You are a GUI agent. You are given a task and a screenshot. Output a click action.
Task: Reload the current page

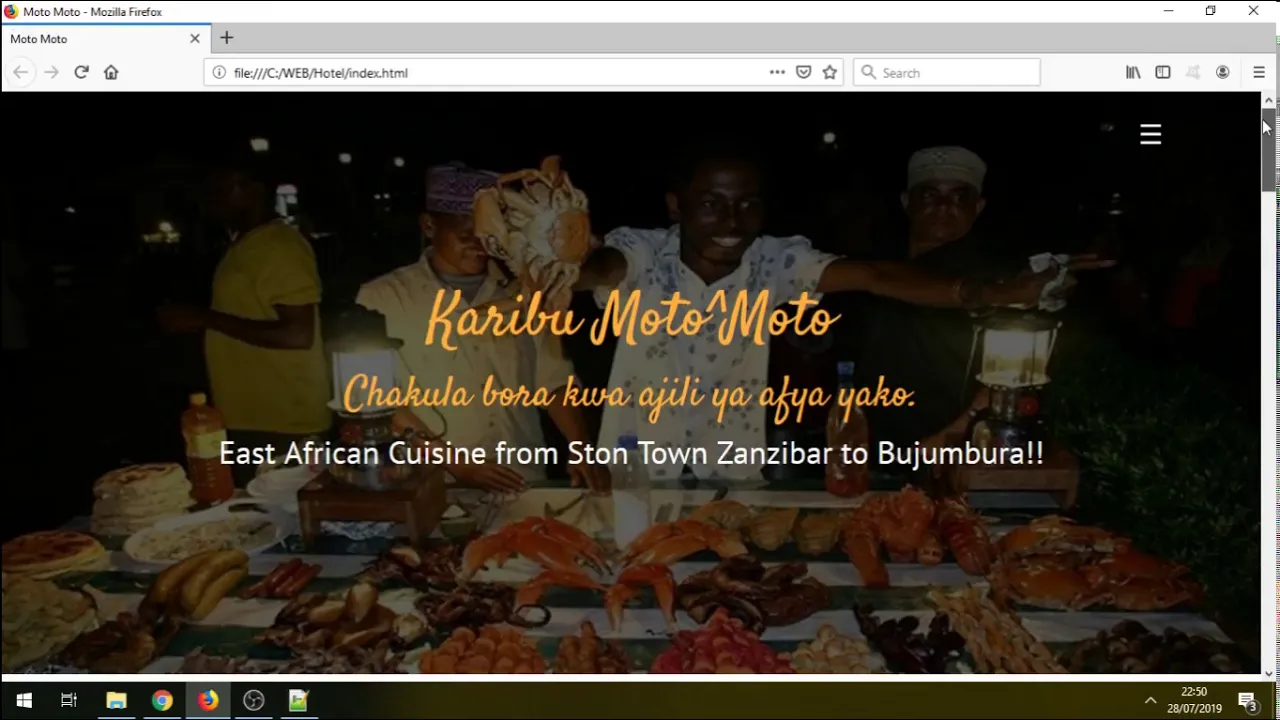pos(81,72)
